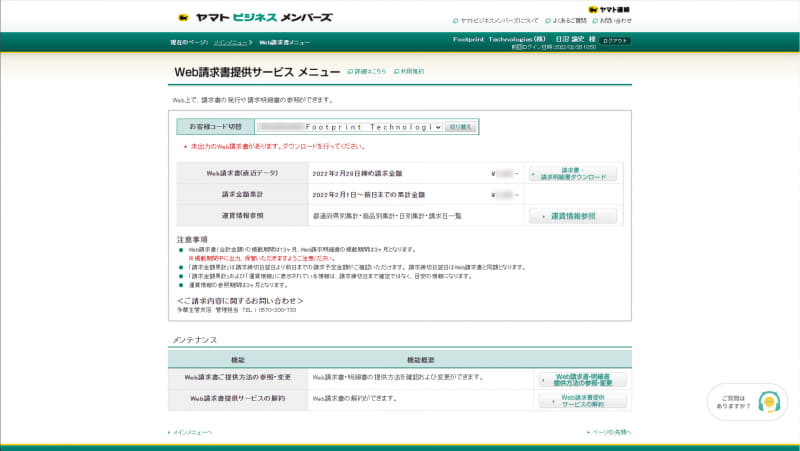Click the Web請求書(直近データ) row label
Image resolution: width=800 pixels, height=451 pixels.
(x=242, y=173)
